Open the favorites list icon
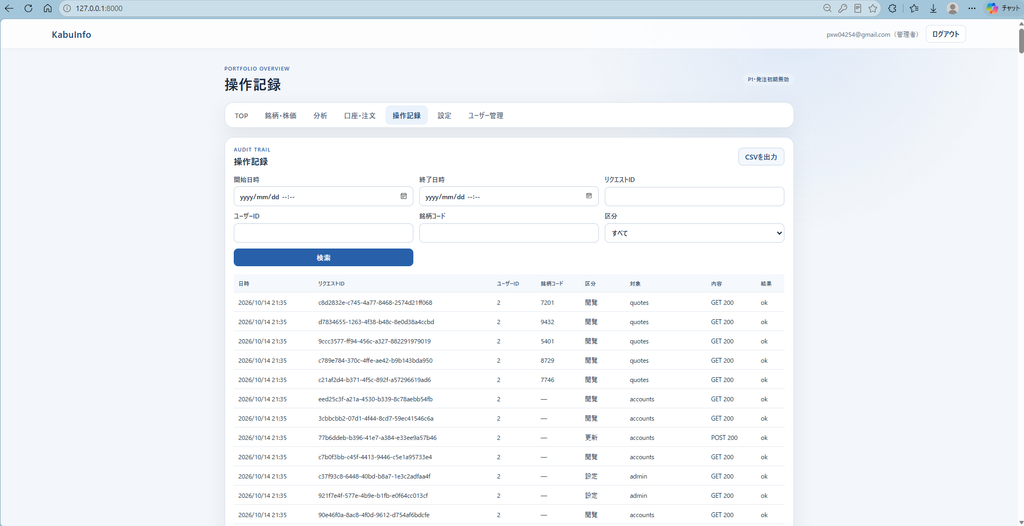This screenshot has height=526, width=1024. click(914, 8)
